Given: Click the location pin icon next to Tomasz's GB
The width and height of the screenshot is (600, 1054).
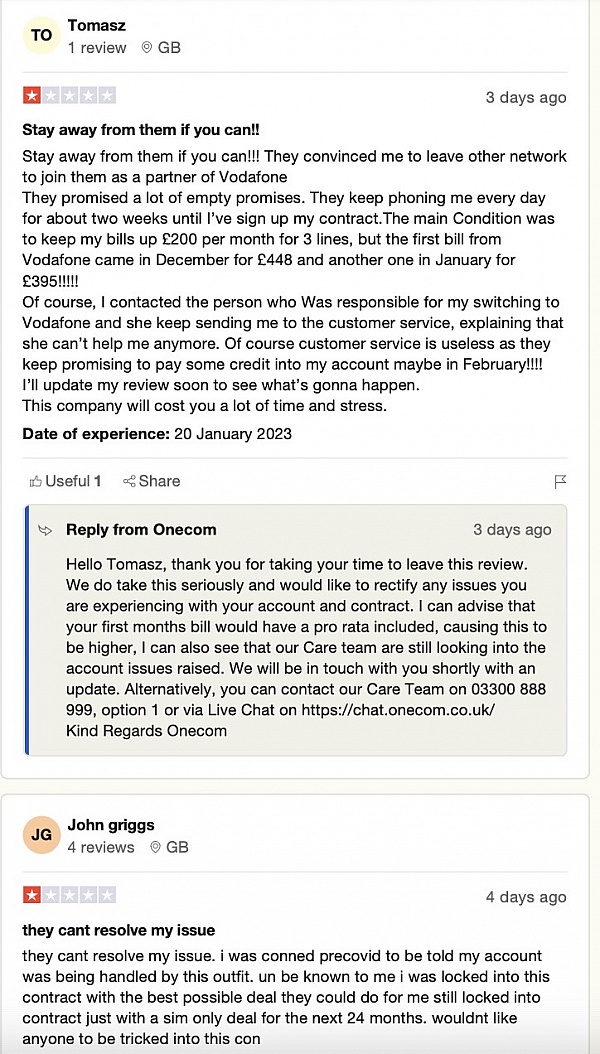Looking at the screenshot, I should [147, 48].
